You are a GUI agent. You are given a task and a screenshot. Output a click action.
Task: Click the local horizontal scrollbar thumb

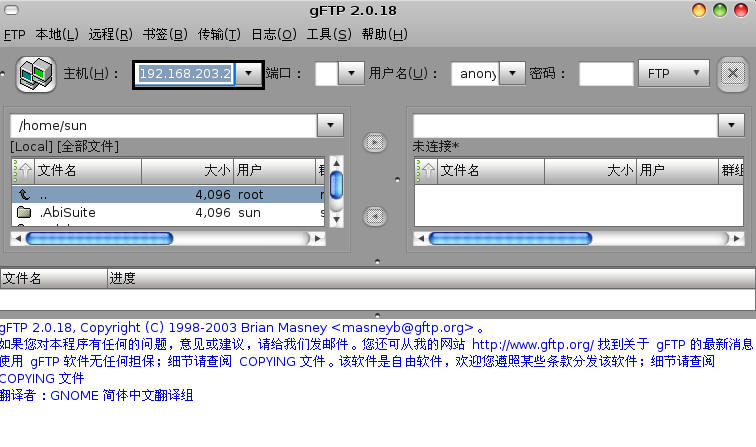point(99,238)
